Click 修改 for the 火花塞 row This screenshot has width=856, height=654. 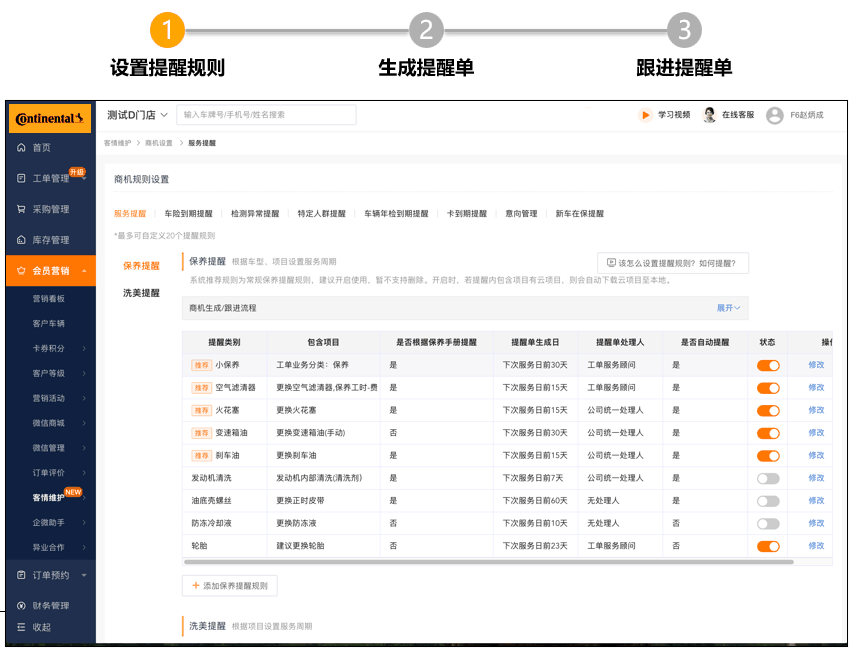click(816, 410)
